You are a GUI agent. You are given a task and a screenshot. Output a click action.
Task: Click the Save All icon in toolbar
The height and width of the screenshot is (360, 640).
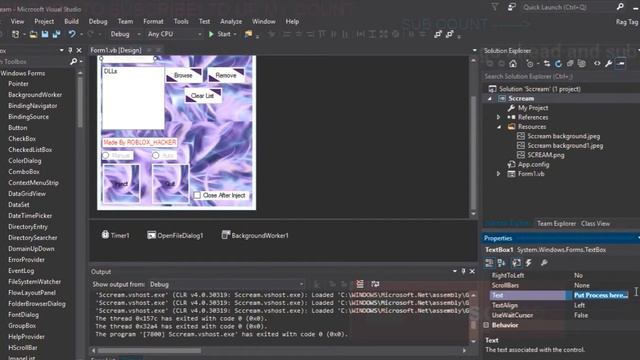point(56,34)
